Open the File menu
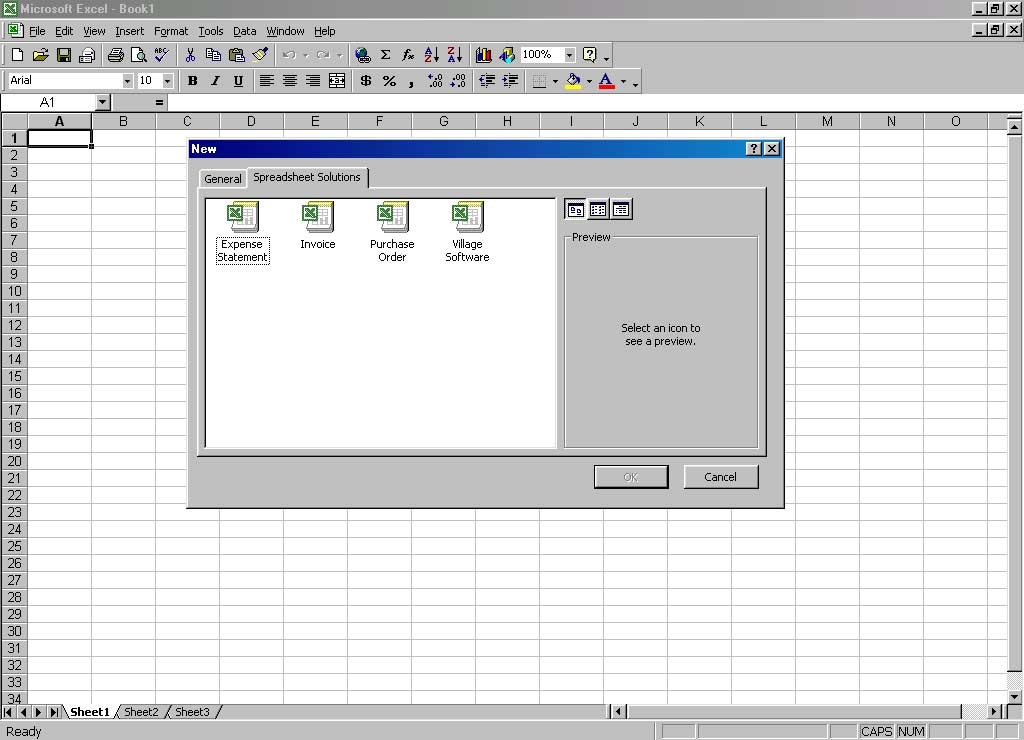 pyautogui.click(x=37, y=31)
